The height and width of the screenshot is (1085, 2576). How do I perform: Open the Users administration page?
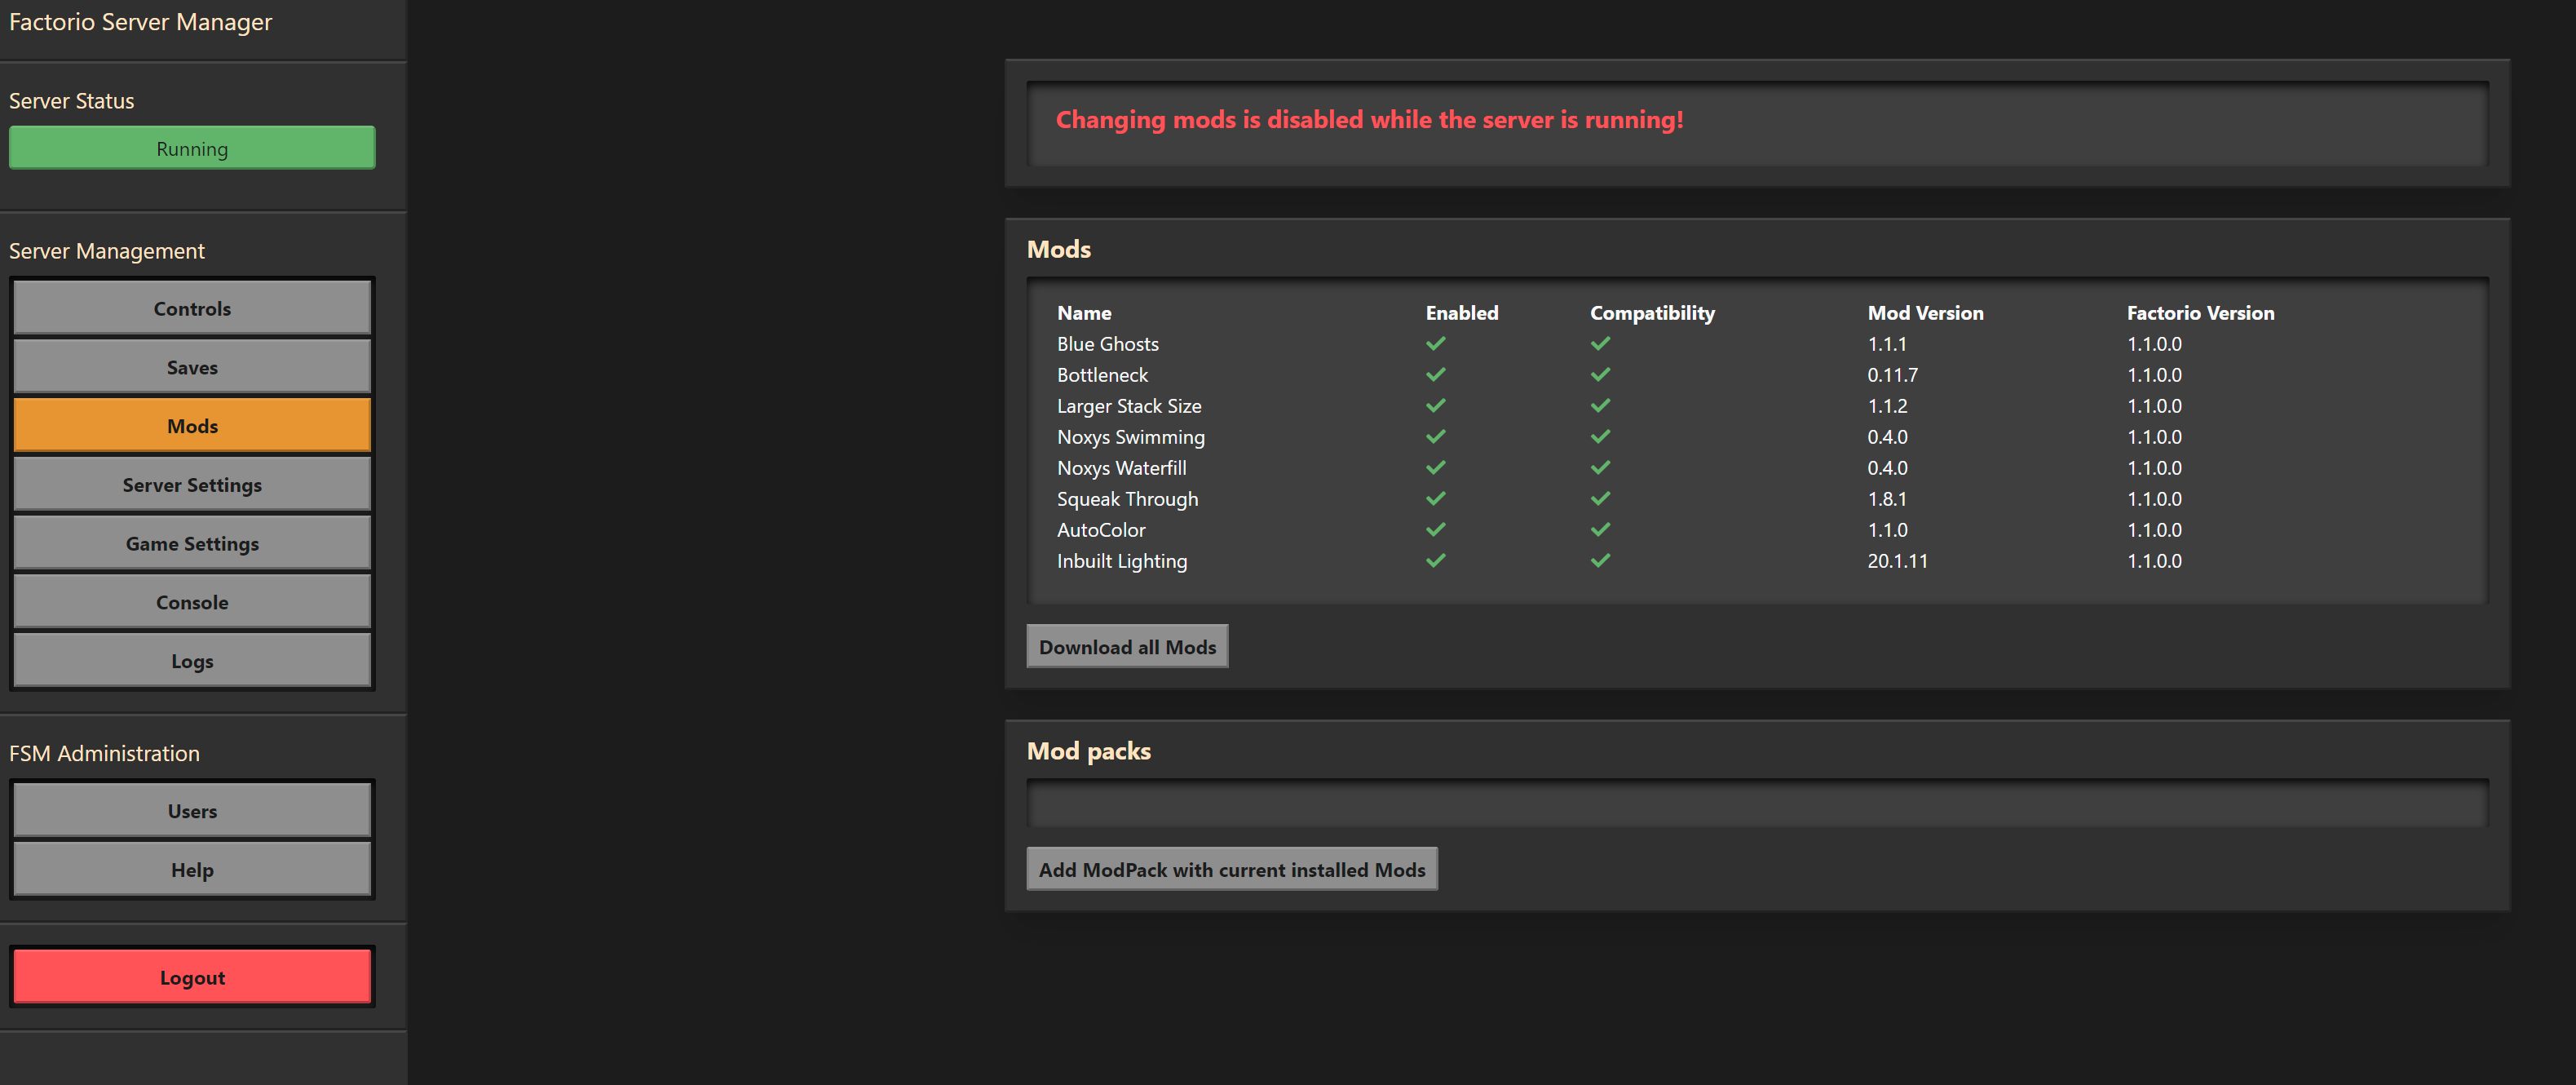[192, 811]
